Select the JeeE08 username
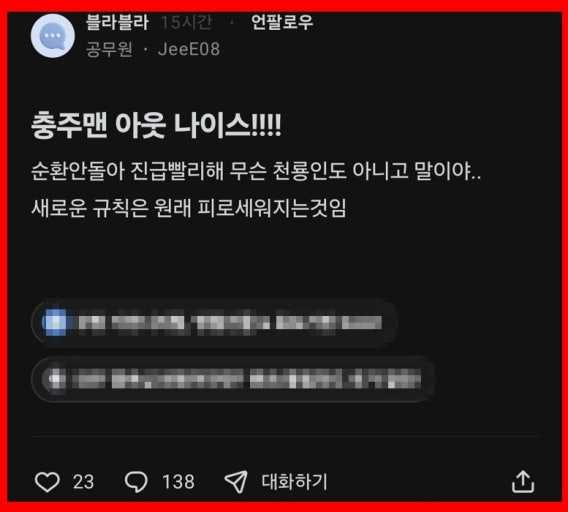 point(189,49)
